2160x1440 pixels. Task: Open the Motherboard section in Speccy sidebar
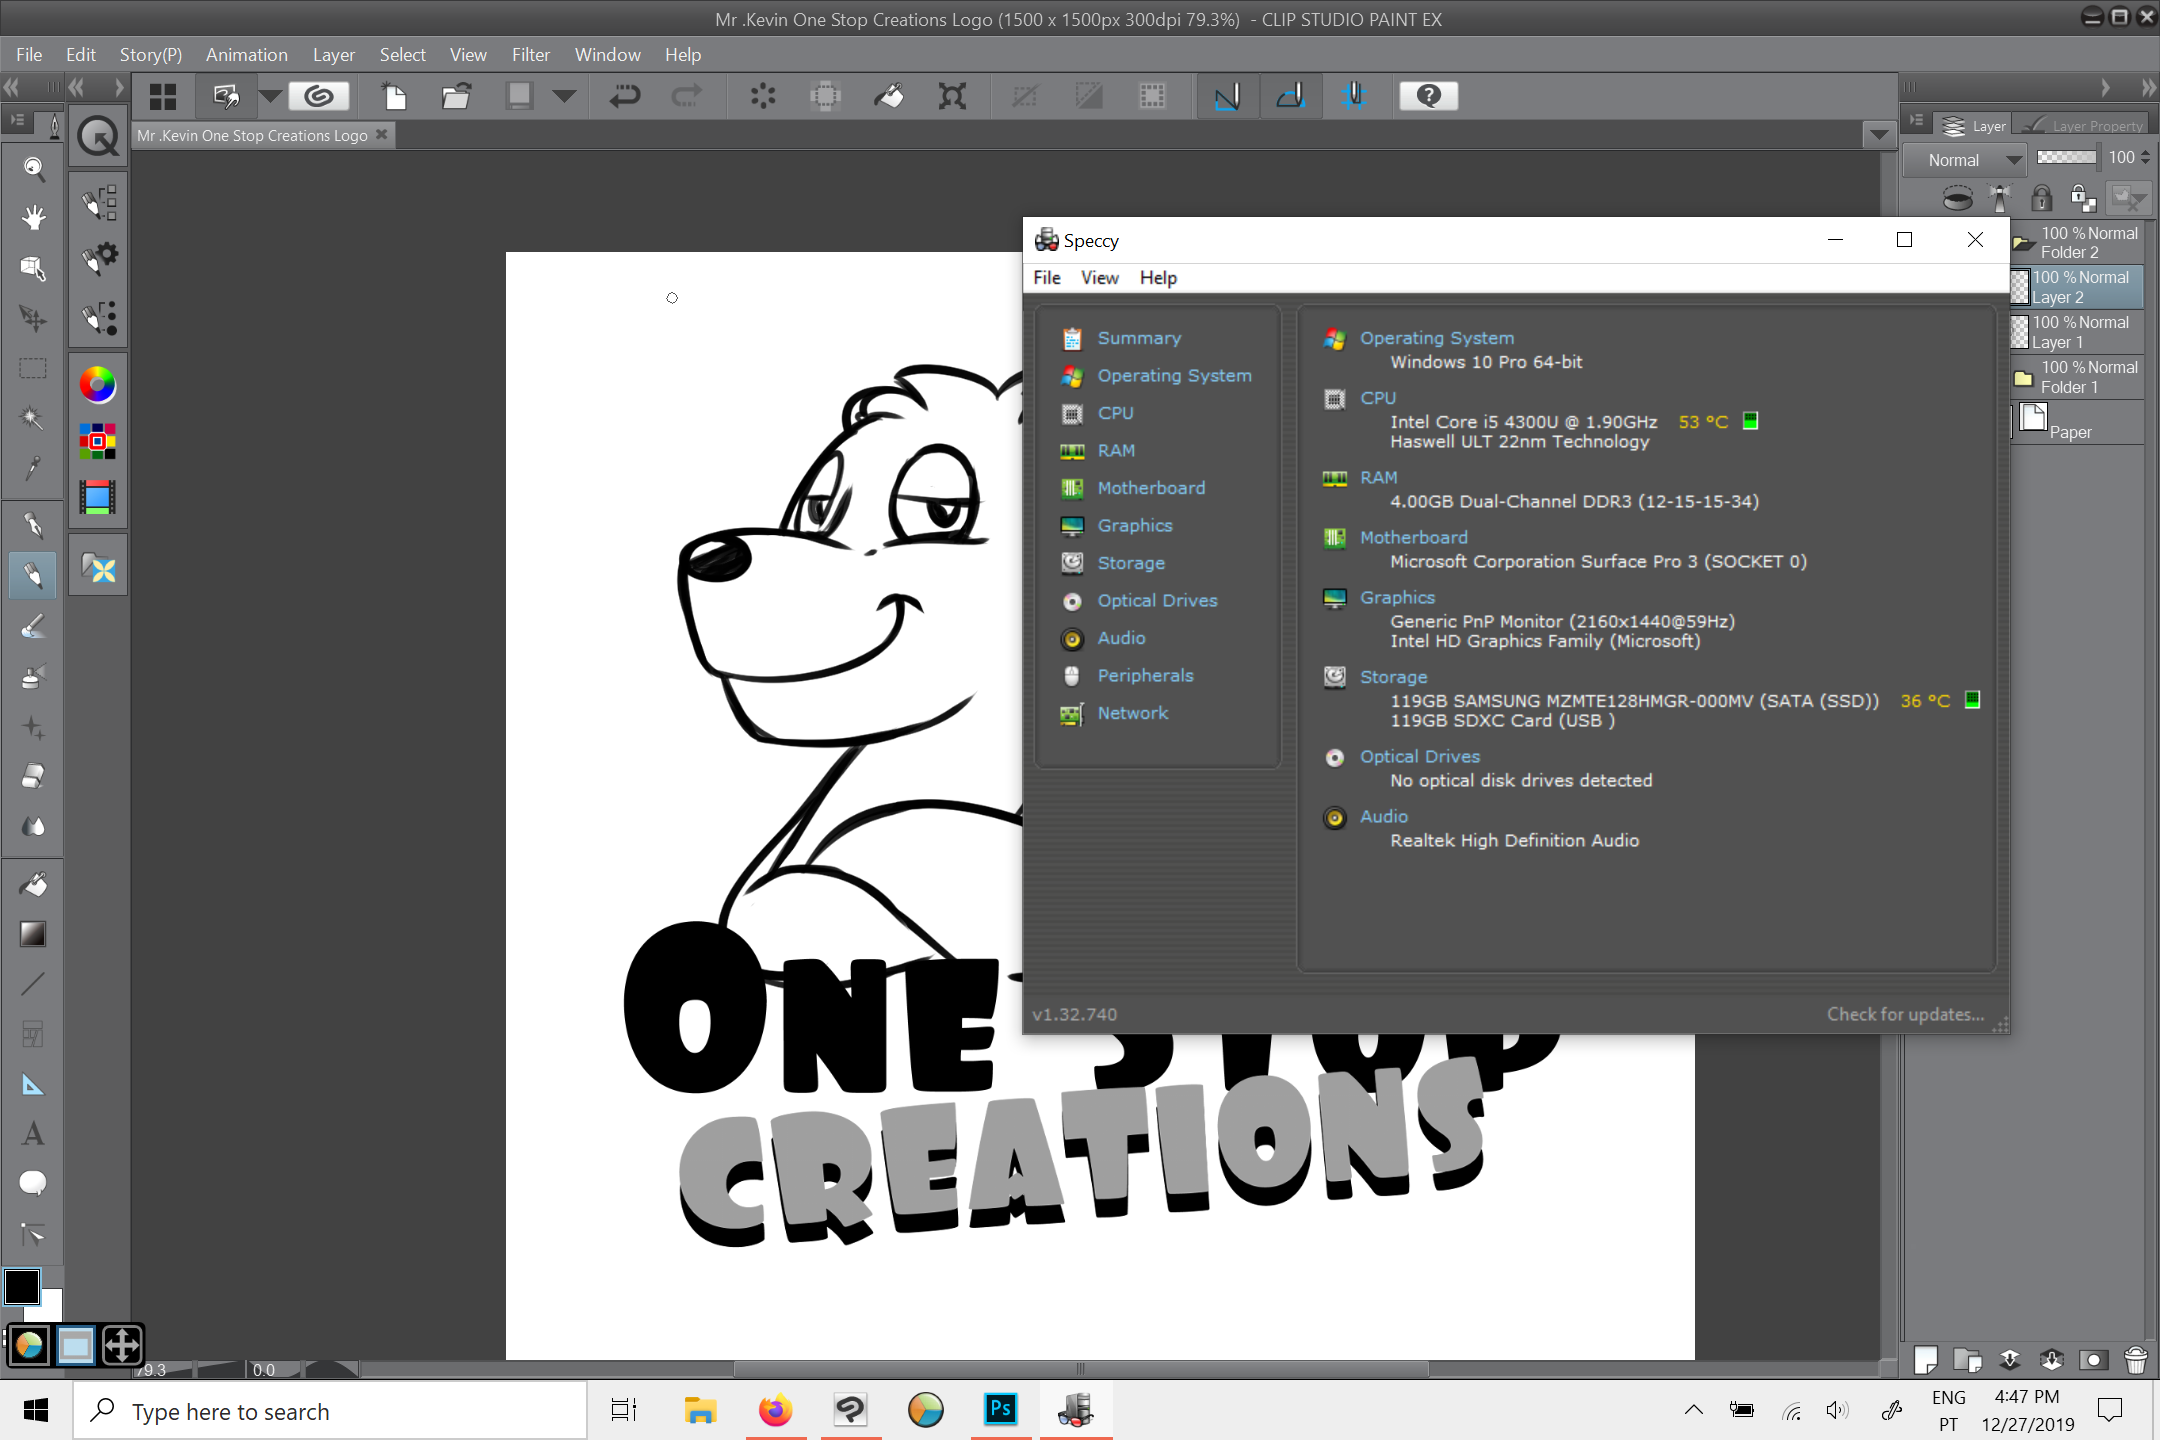(1151, 488)
